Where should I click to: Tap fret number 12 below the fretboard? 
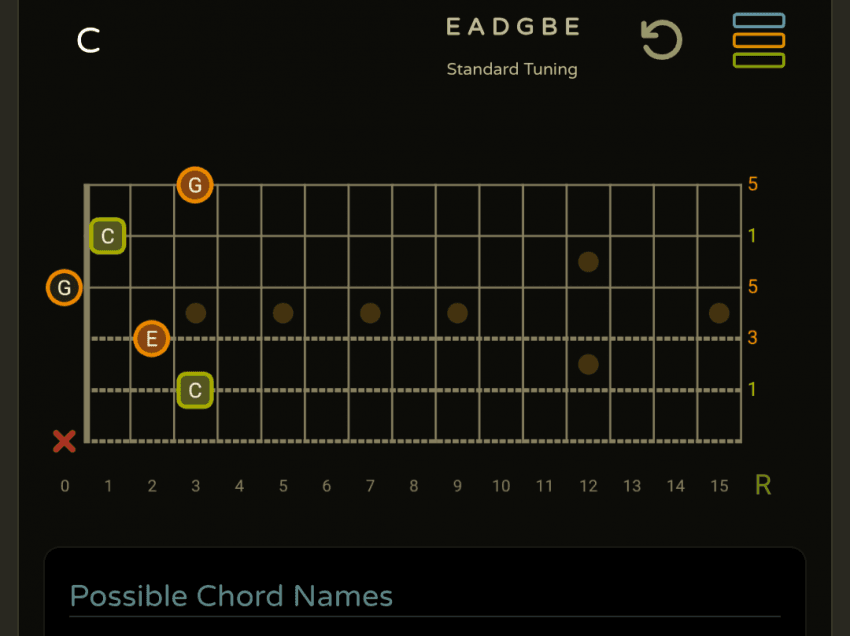pos(588,487)
